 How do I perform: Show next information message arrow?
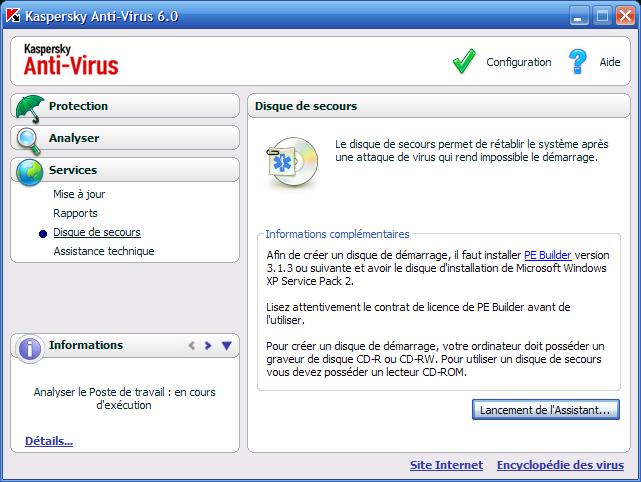coord(208,345)
